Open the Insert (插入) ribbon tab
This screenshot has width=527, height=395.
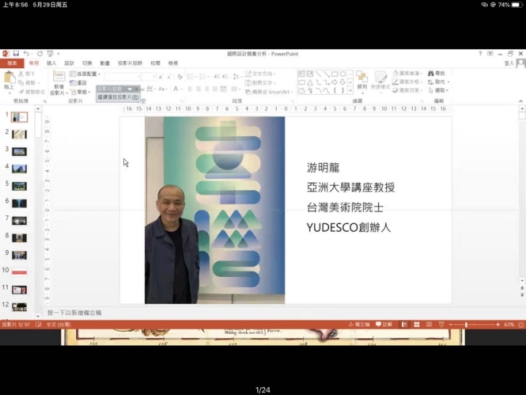(x=51, y=63)
